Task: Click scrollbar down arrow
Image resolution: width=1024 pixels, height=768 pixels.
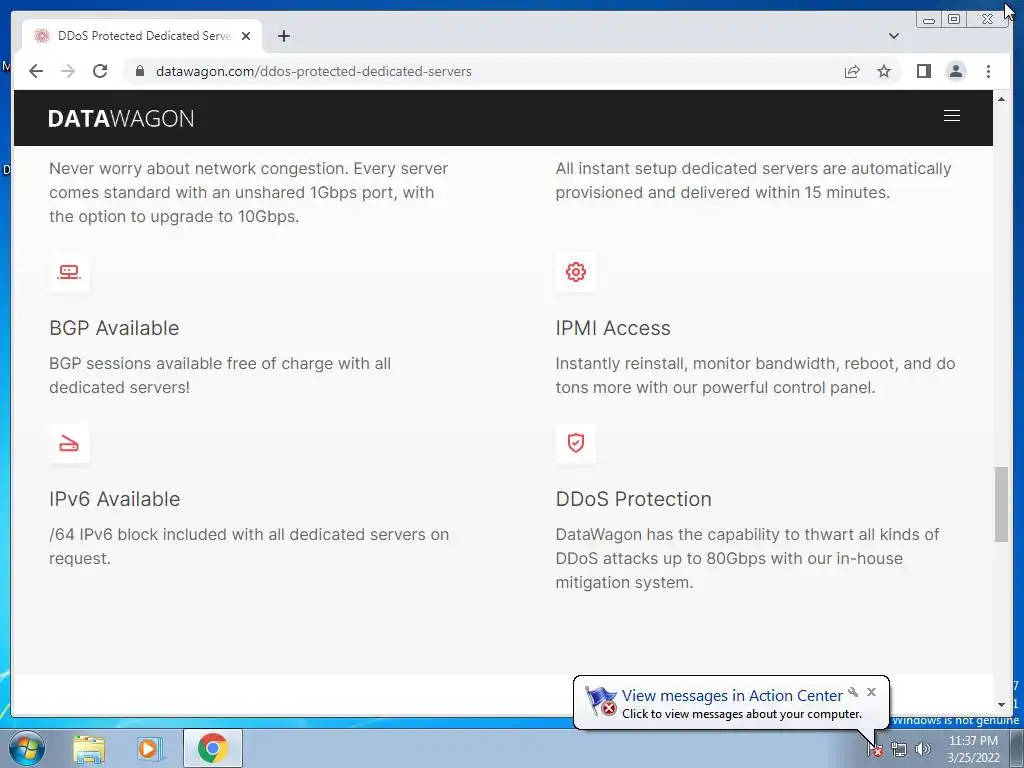Action: pos(1001,705)
